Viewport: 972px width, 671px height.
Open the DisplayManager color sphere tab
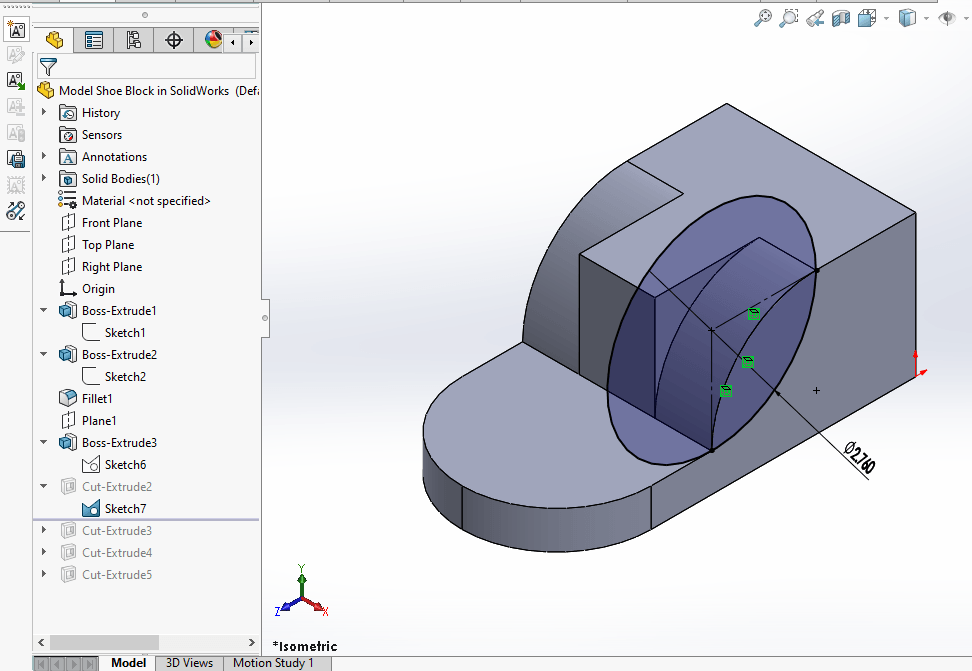212,40
